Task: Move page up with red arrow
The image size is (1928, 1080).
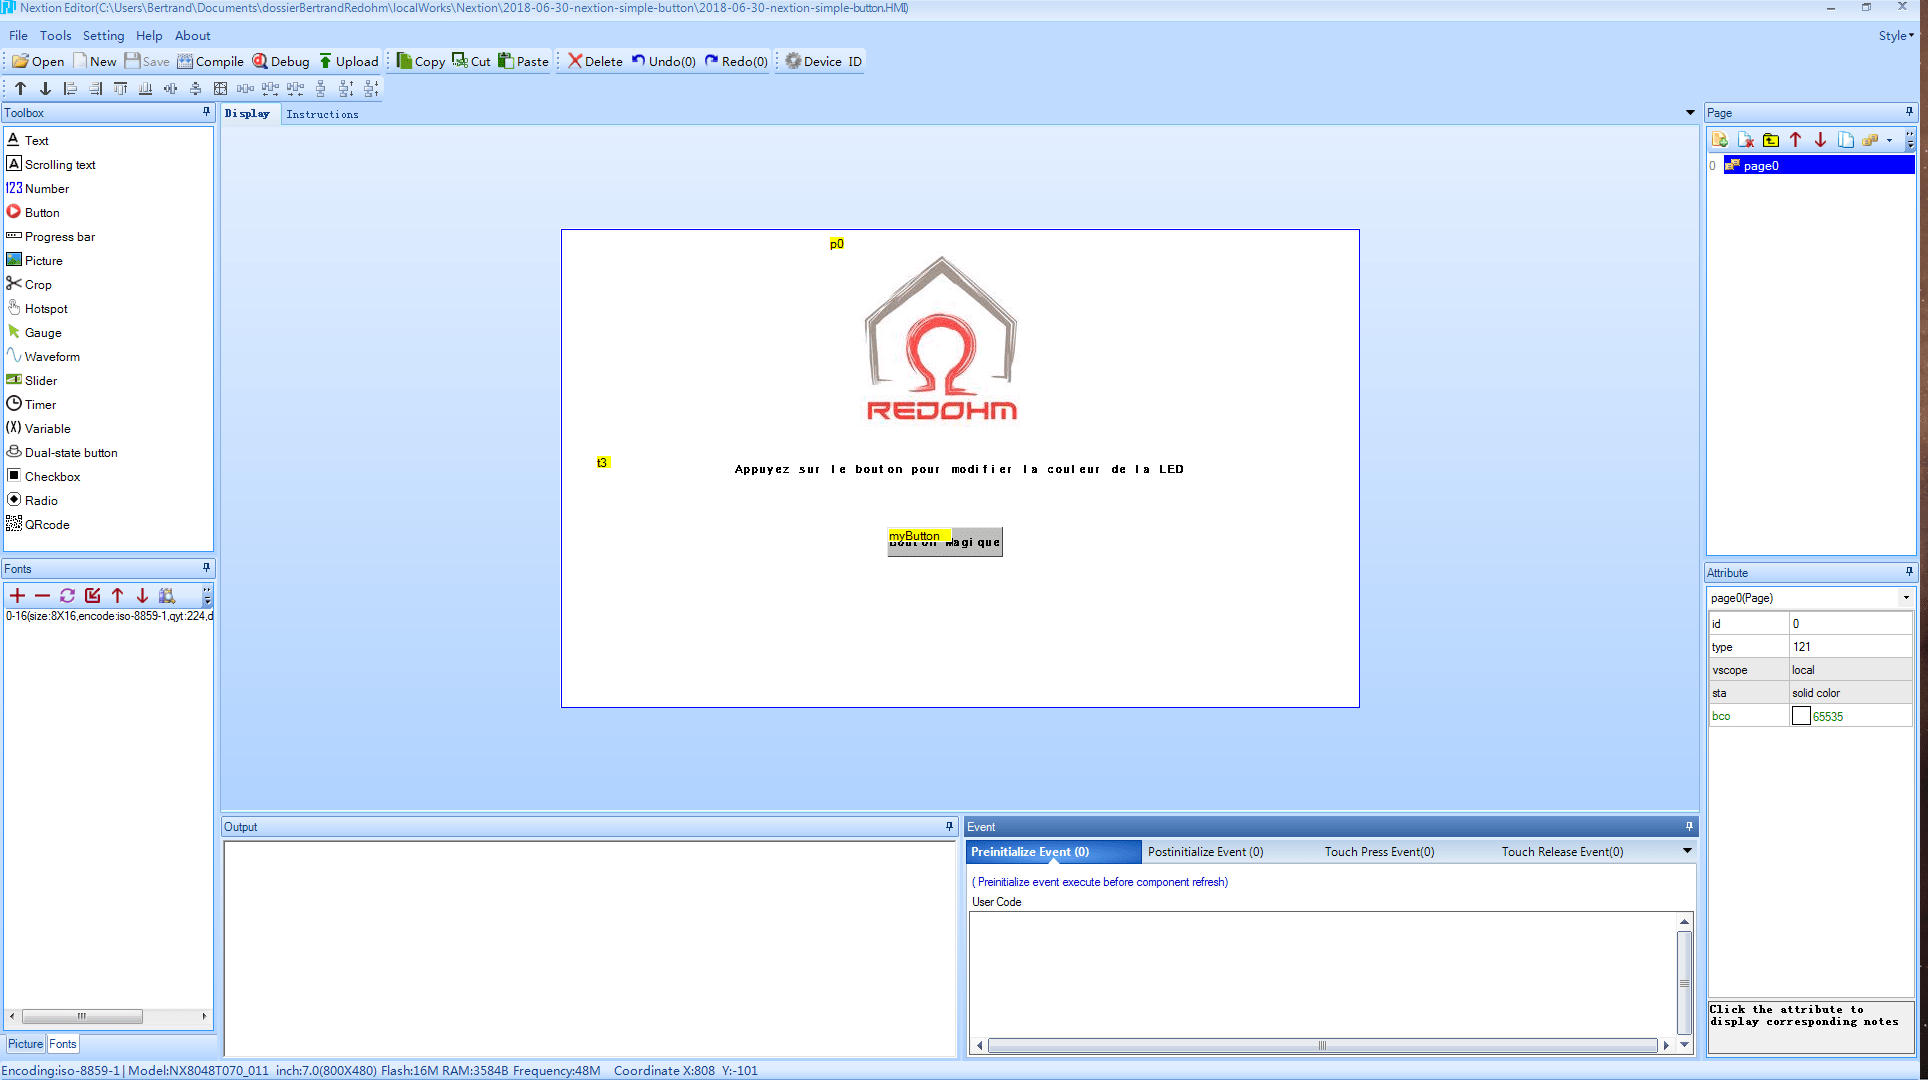Action: point(1796,140)
